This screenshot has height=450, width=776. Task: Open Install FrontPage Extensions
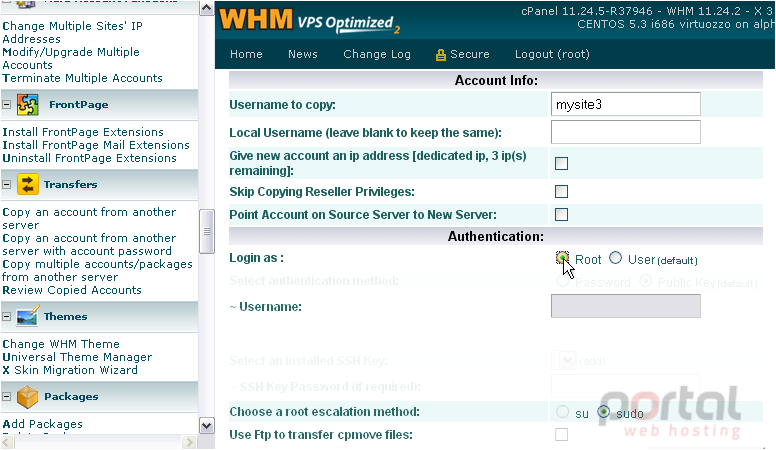pos(83,132)
